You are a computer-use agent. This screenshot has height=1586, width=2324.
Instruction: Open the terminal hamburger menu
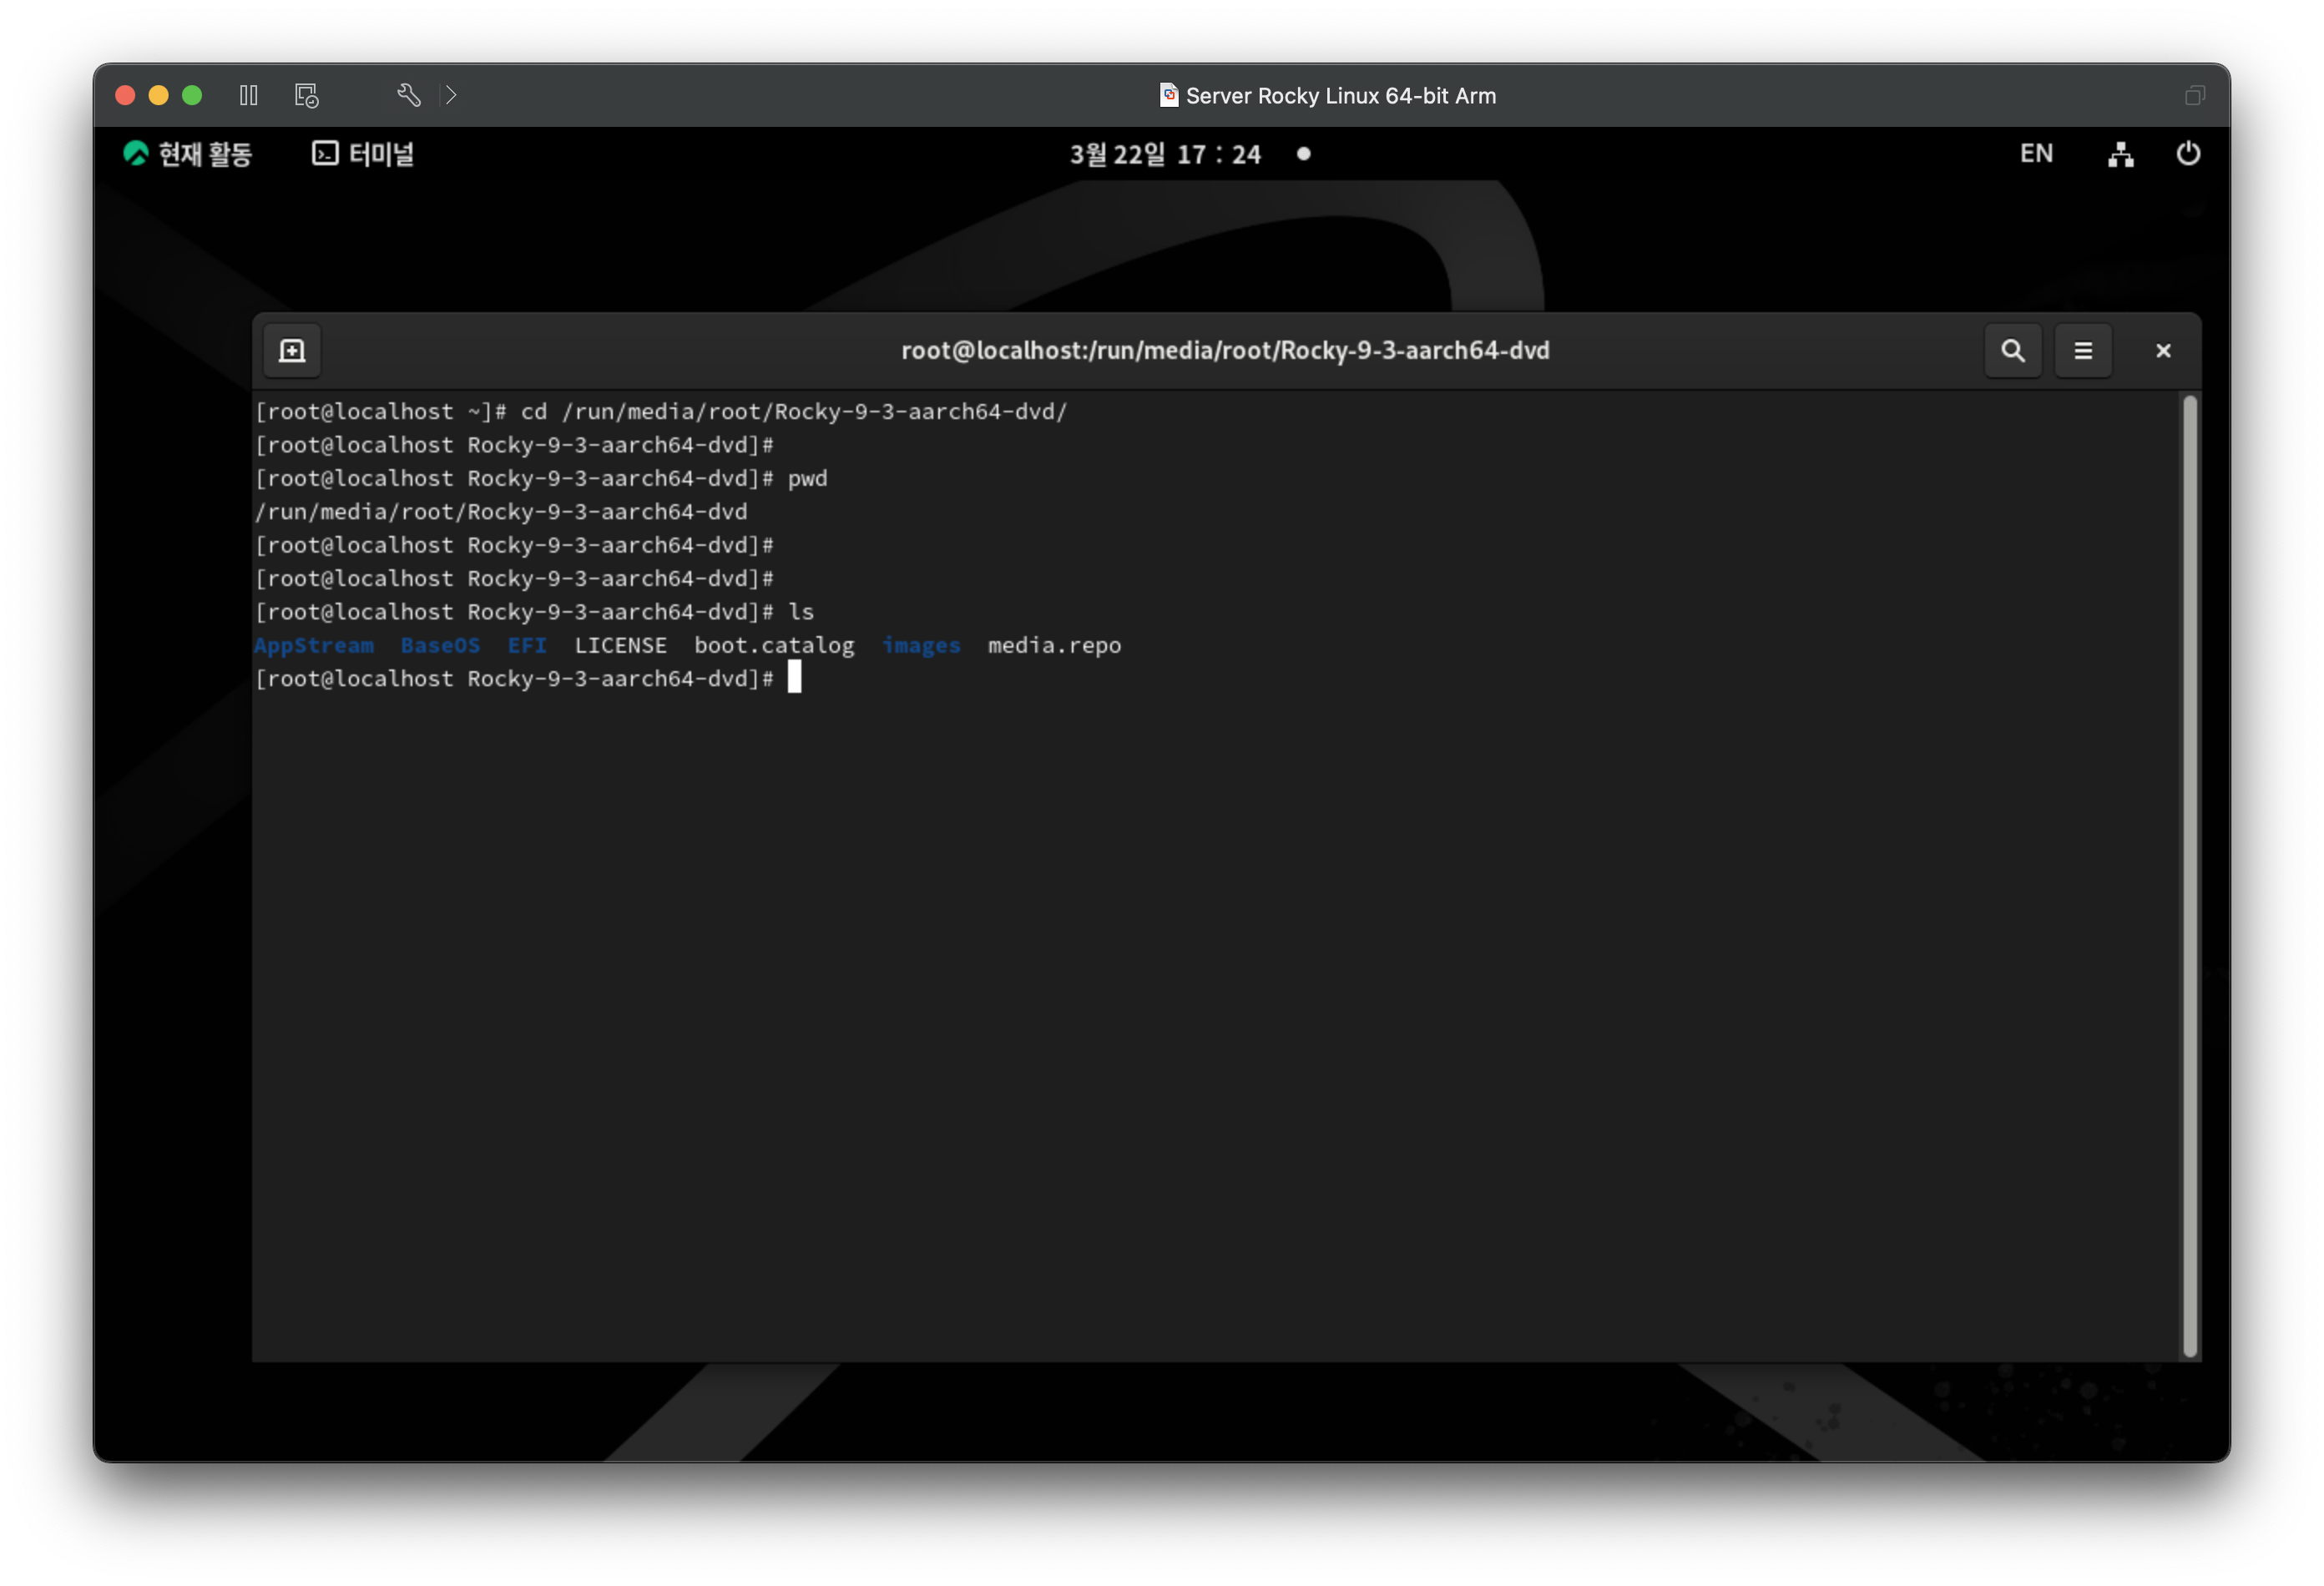(x=2083, y=351)
